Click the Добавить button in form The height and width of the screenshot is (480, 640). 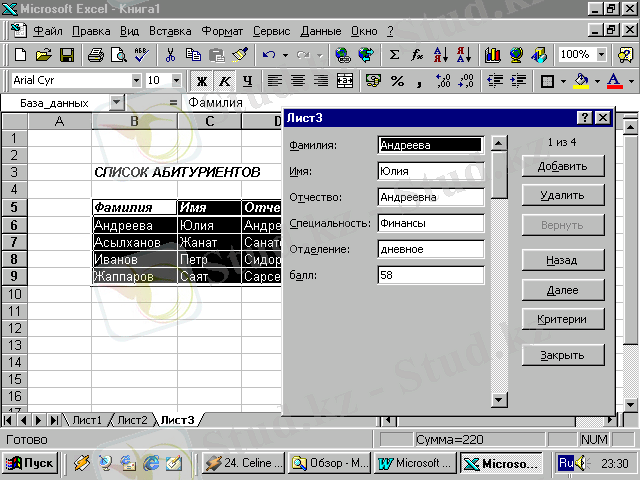562,166
